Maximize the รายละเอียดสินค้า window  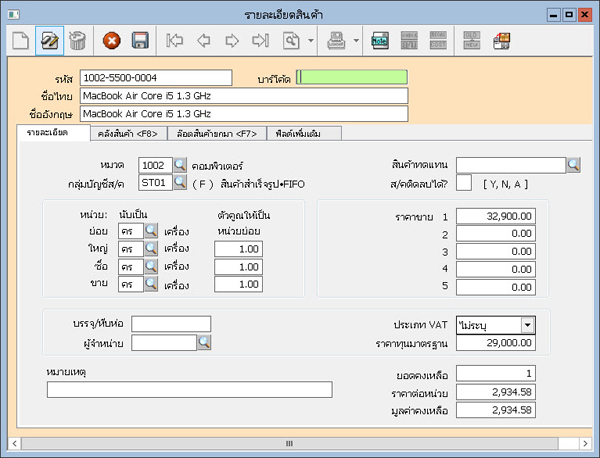pos(569,15)
